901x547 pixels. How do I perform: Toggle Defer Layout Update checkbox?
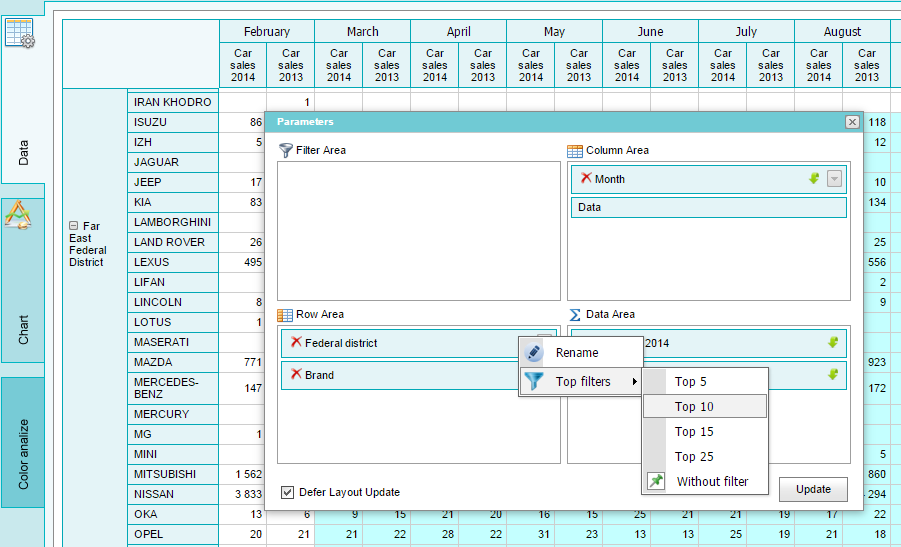click(287, 492)
